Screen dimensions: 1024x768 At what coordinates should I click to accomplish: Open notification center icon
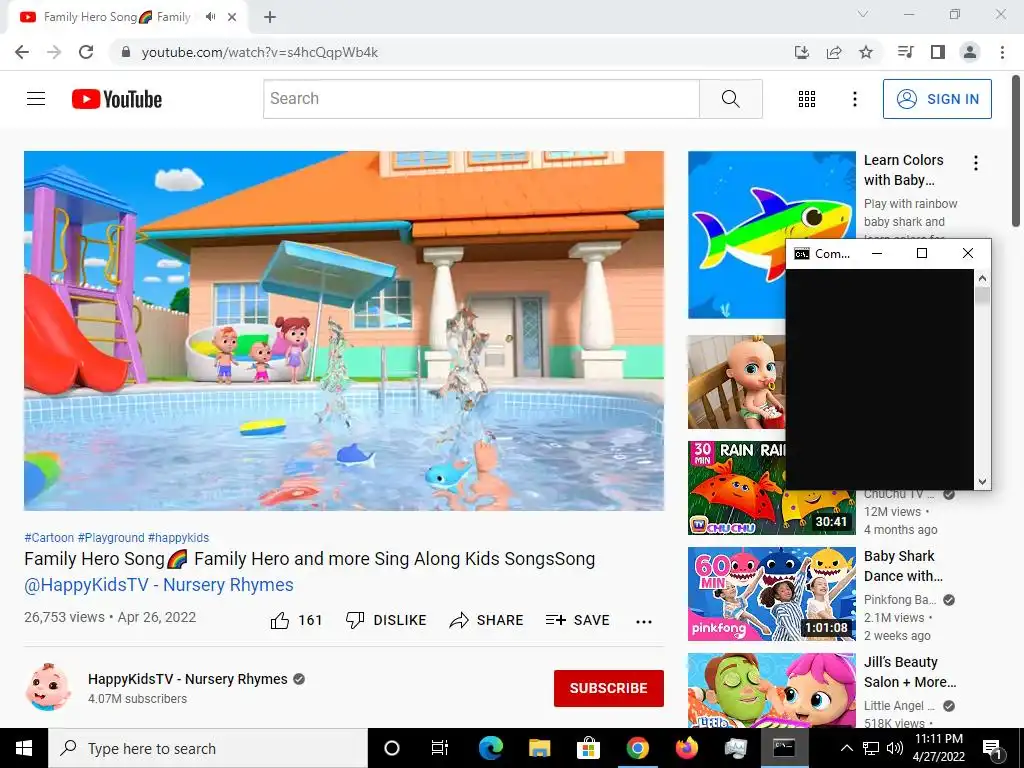pyautogui.click(x=992, y=750)
